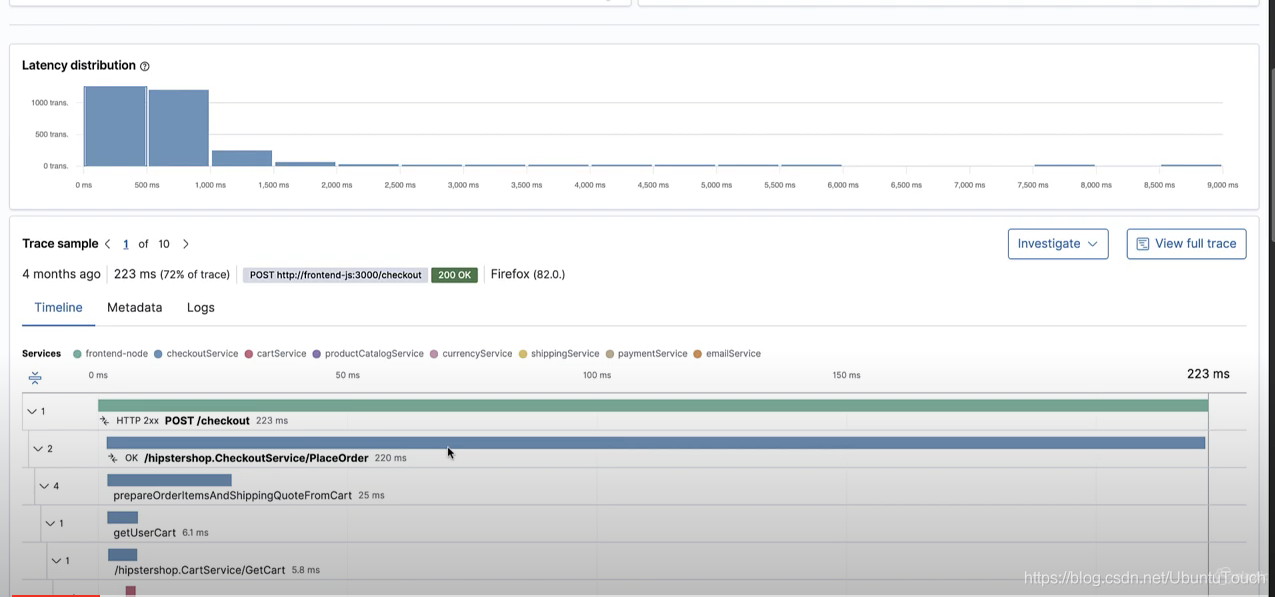This screenshot has height=597, width=1275.
Task: Collapse the prepareOrderItemsAndShippingQuoteFromCart chevron
Action: point(44,486)
